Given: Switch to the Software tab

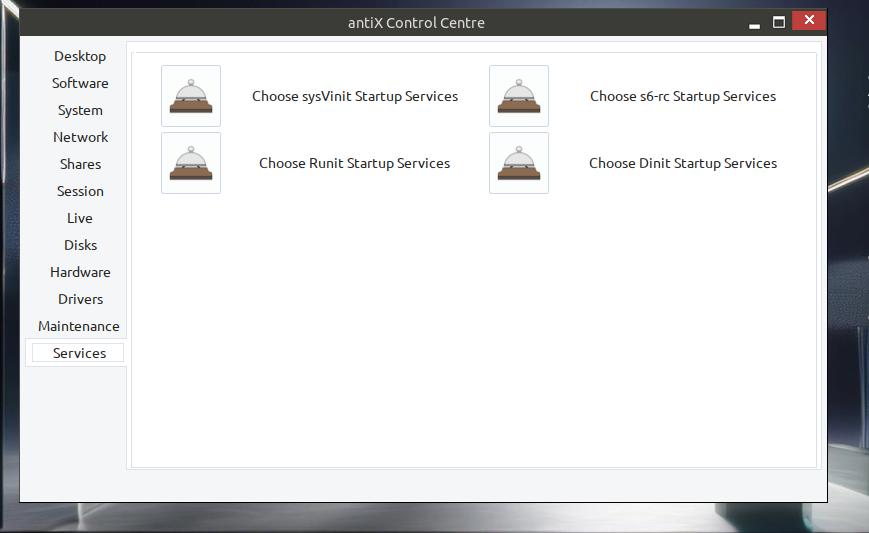Looking at the screenshot, I should (x=80, y=83).
